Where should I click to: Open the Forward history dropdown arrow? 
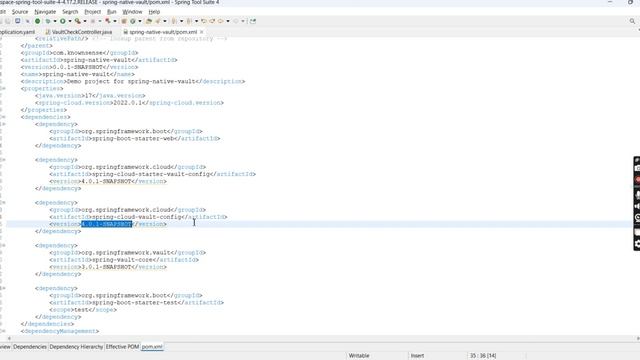point(243,21)
